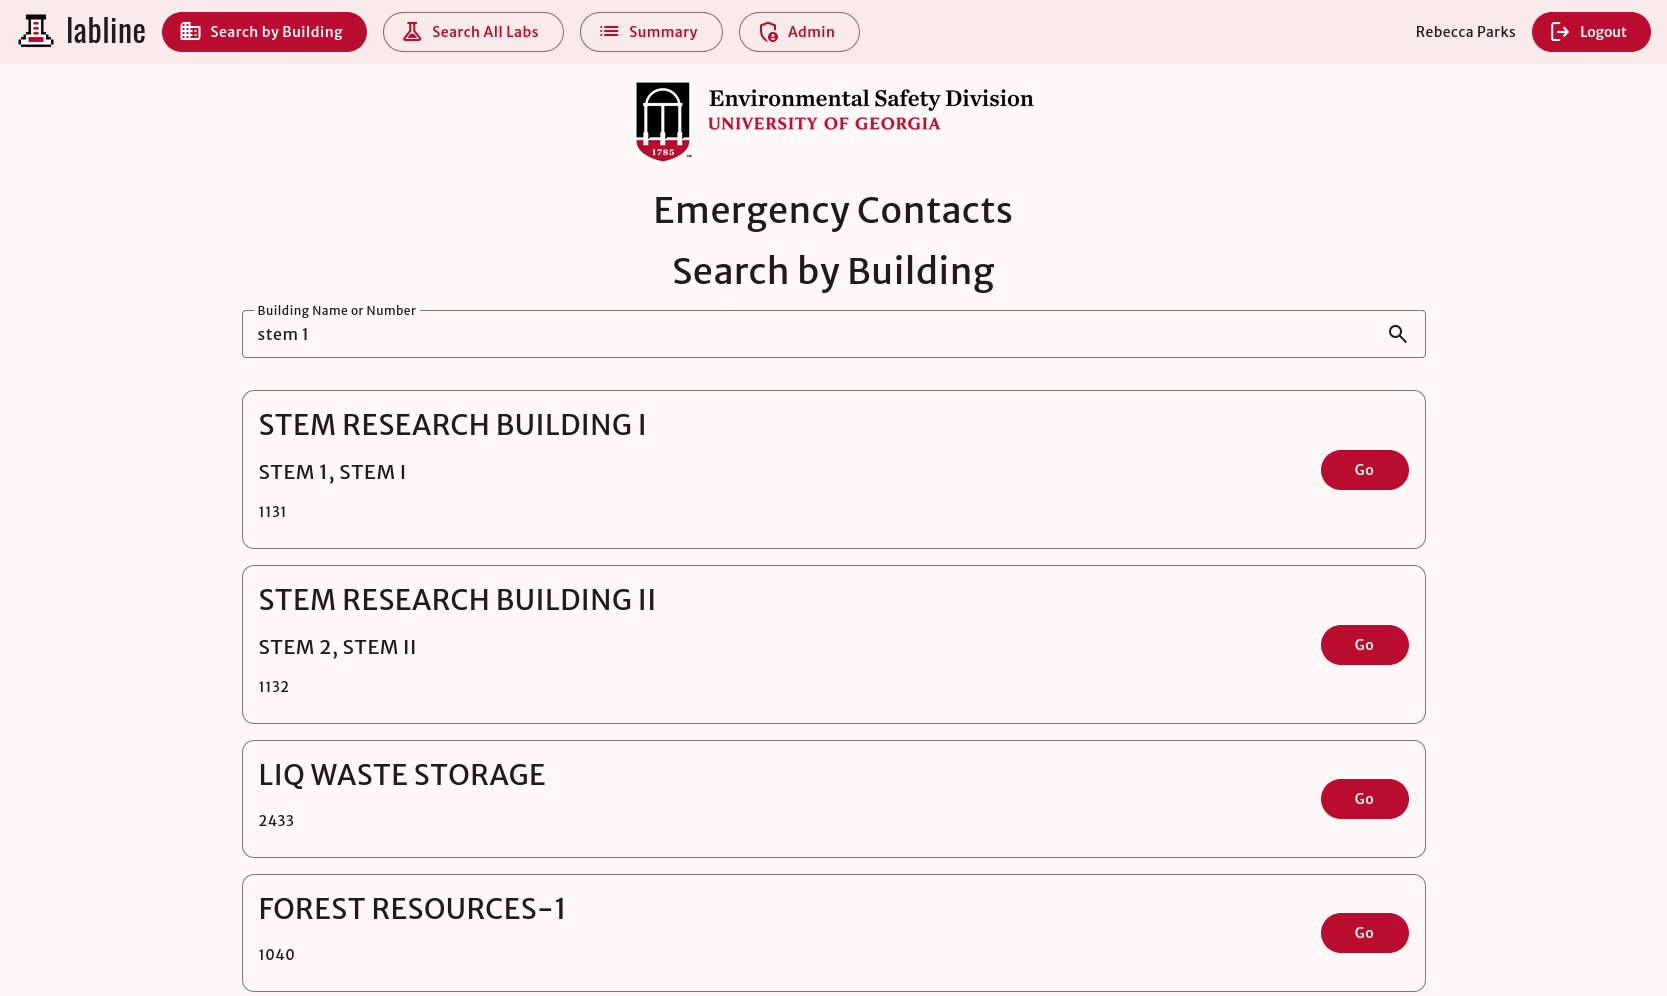Stay on Search by Building tab
The width and height of the screenshot is (1667, 996).
(x=264, y=31)
